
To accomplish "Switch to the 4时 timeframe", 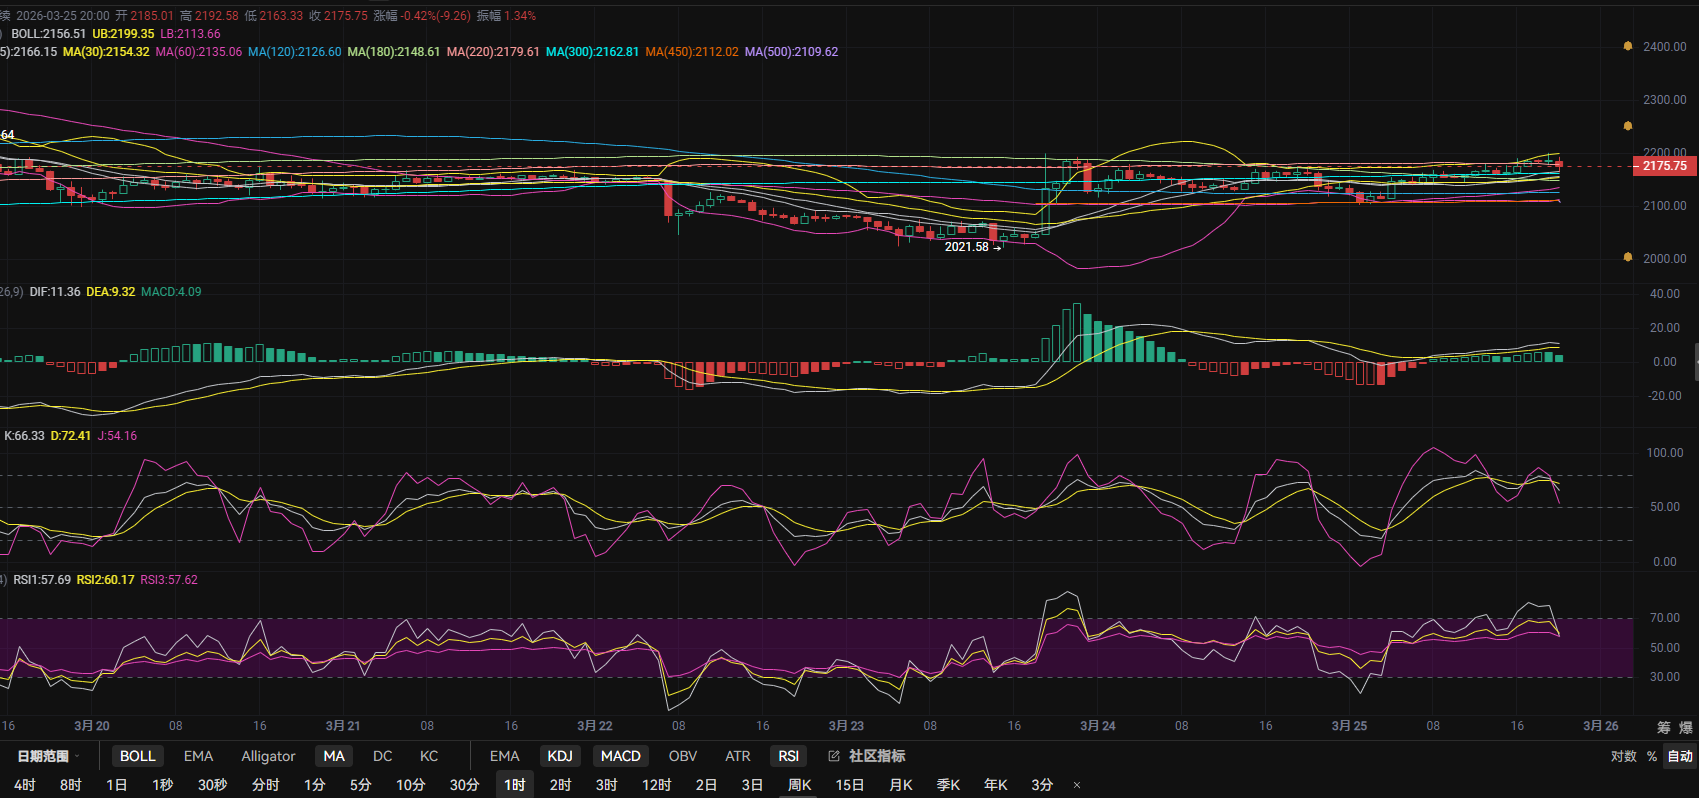I will pos(25,785).
